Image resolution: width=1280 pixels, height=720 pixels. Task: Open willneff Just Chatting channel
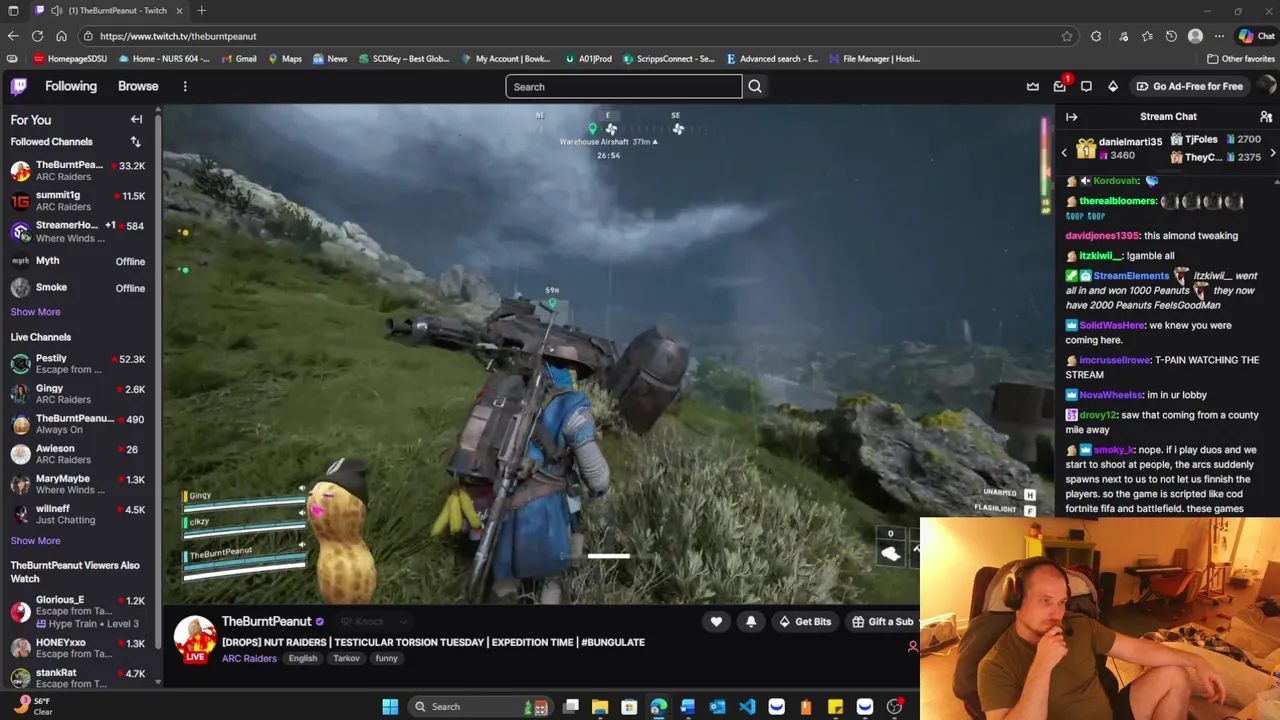[x=78, y=514]
